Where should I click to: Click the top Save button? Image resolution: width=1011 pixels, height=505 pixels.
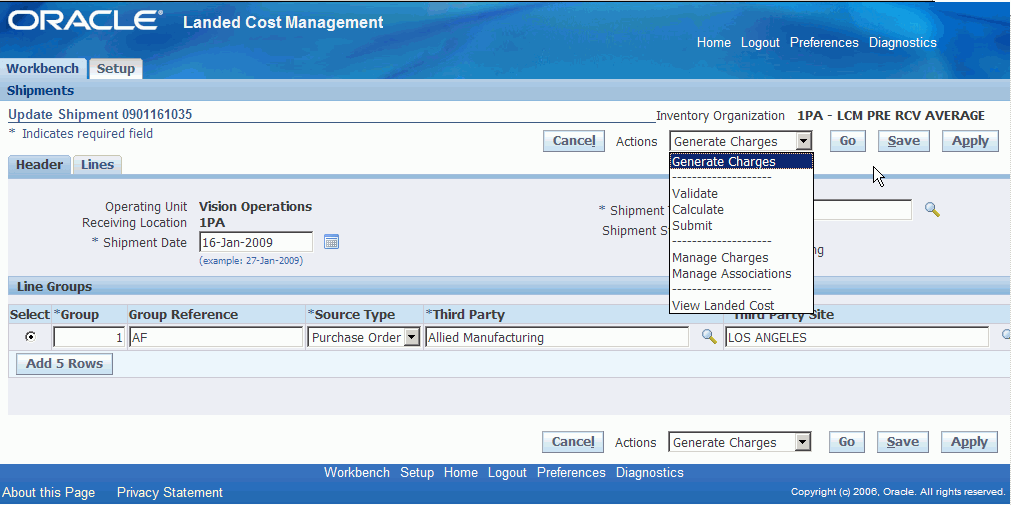903,141
